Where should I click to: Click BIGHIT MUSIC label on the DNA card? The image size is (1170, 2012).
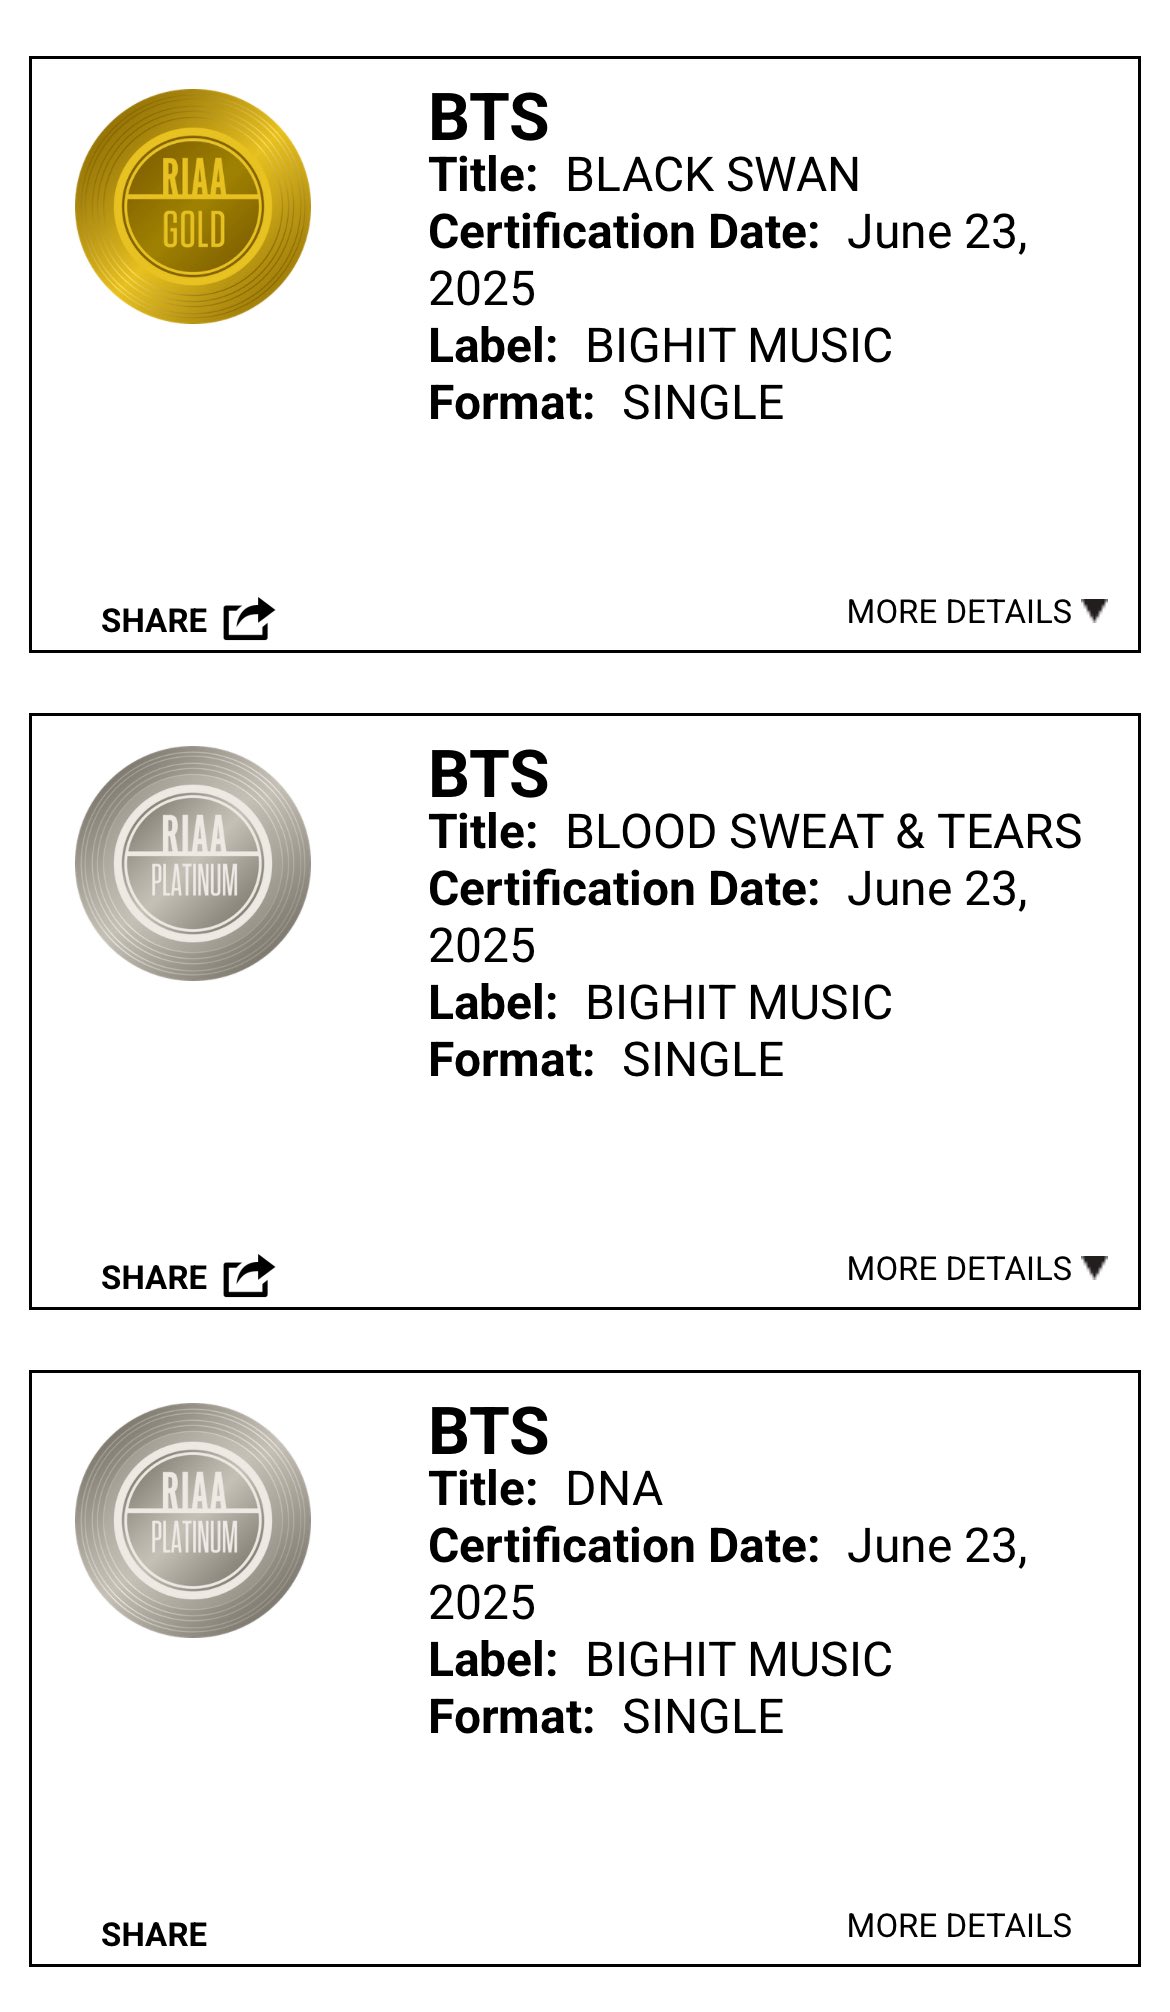739,1660
